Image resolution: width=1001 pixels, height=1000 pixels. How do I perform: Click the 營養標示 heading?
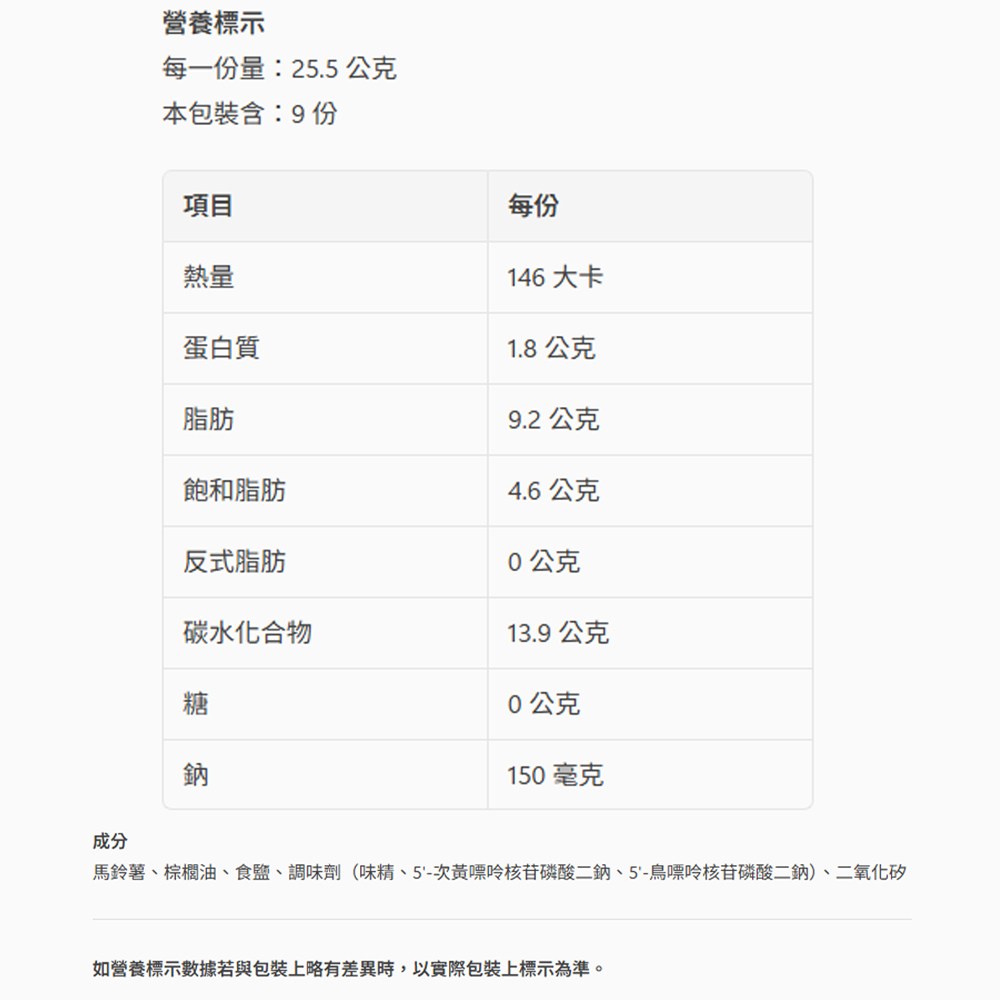click(x=213, y=24)
